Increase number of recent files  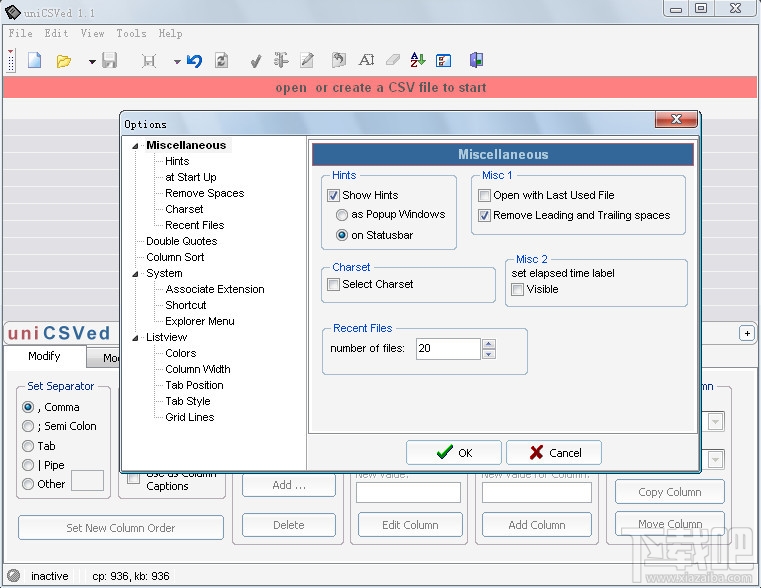pos(489,344)
